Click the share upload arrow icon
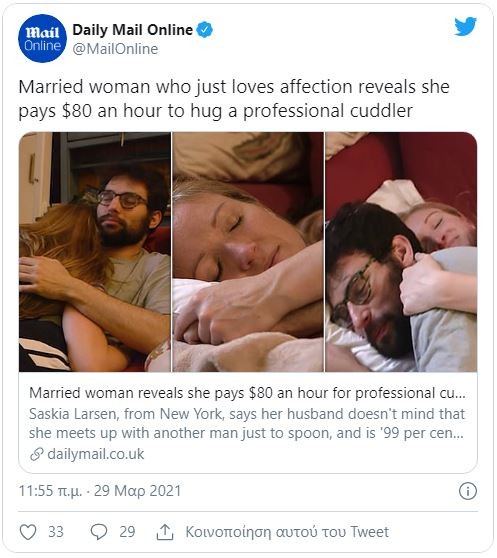Viewport: 497px width, 558px height. tap(165, 532)
